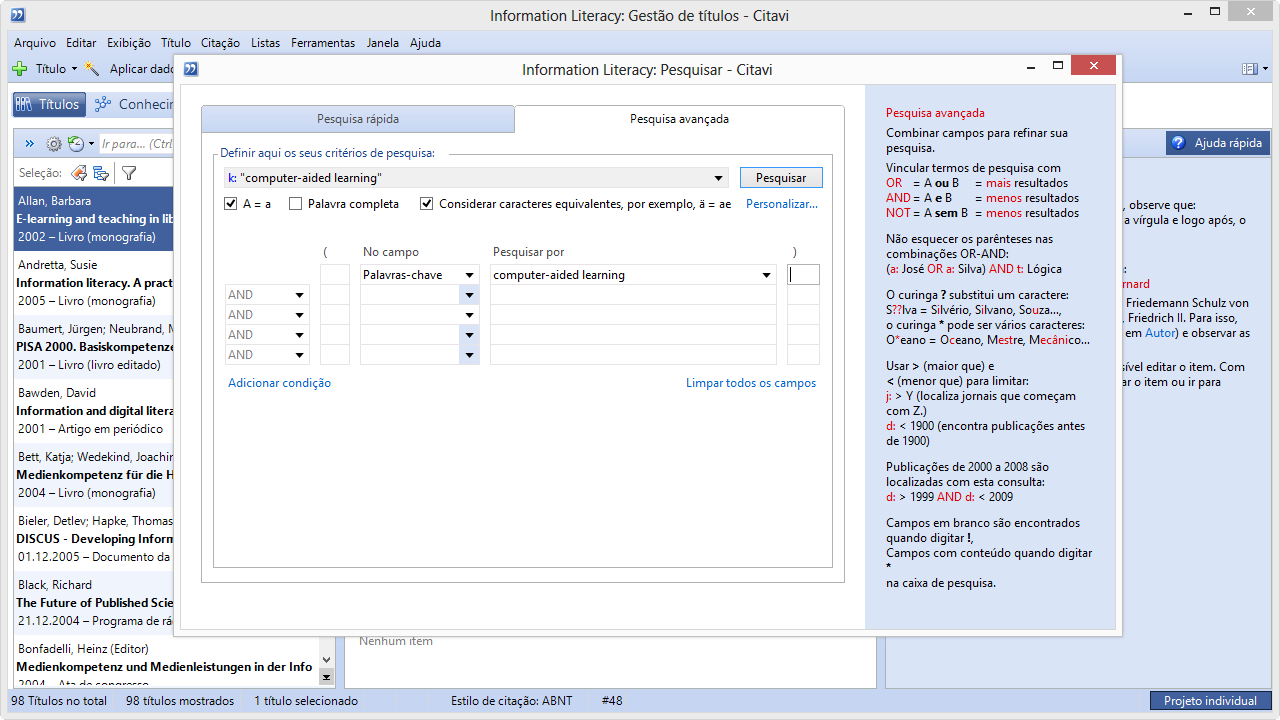Switch to the Pesquisa rápida tab
This screenshot has width=1280, height=720.
(x=358, y=119)
